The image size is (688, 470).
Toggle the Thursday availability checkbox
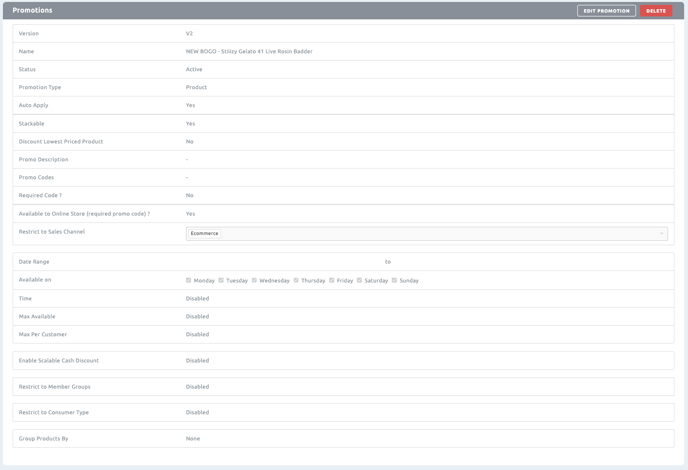(296, 280)
